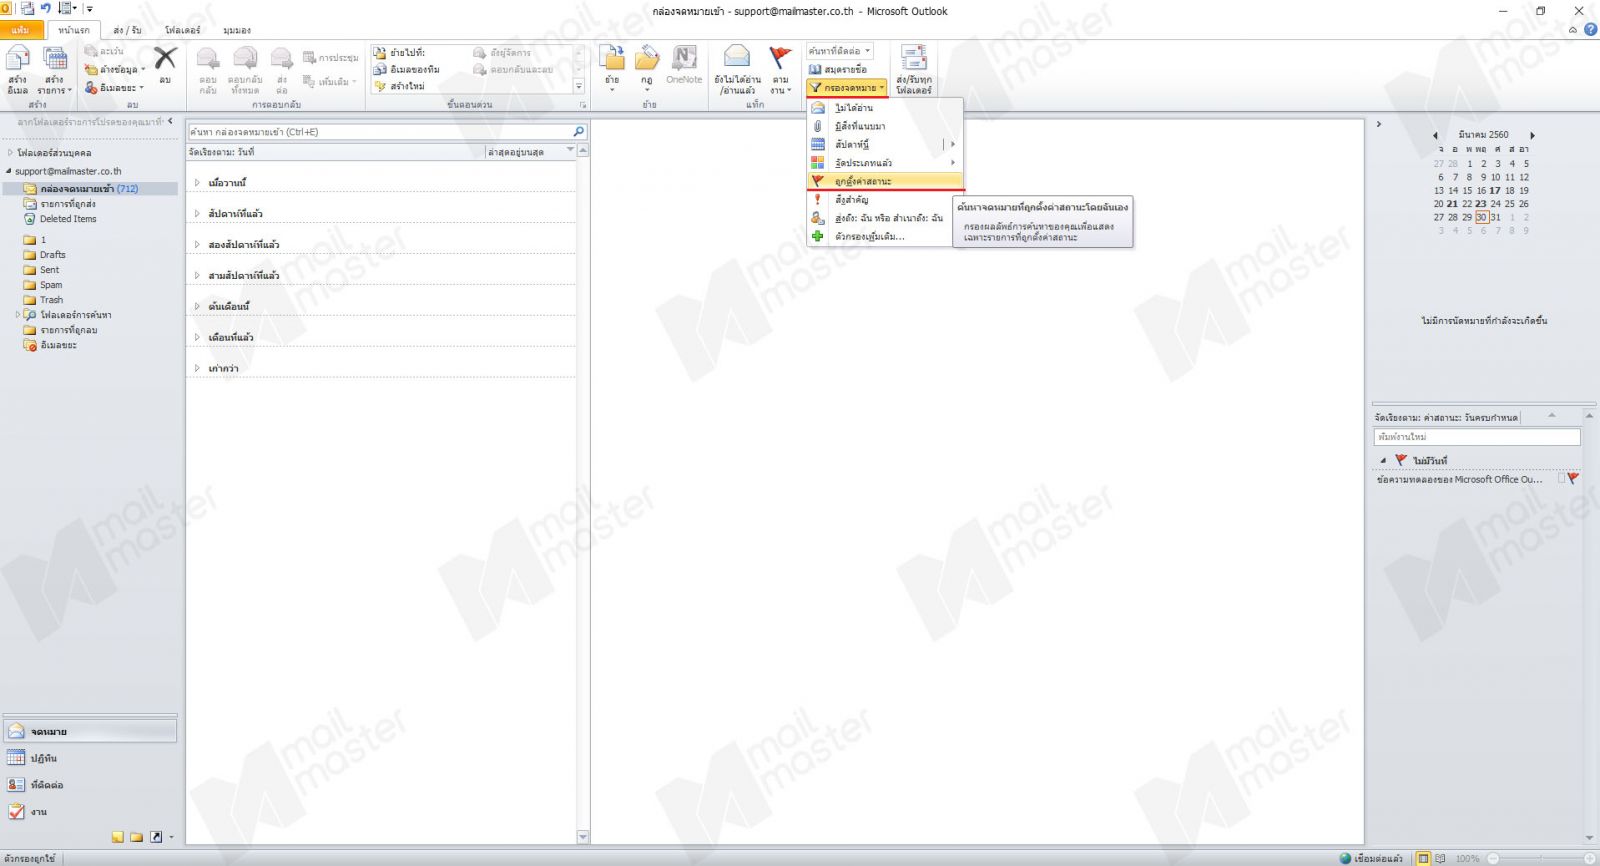This screenshot has width=1600, height=866.
Task: Collapse the folder navigation pane arrow
Action: point(170,122)
